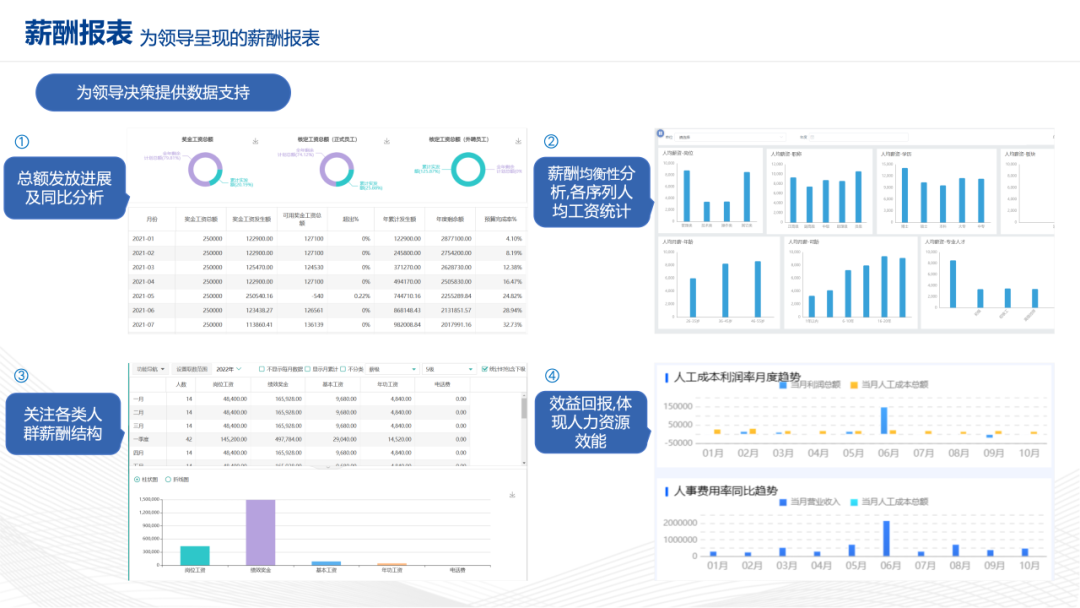Click the tall 06月 bar in 人事费用率 chart
The image size is (1080, 608).
(x=886, y=538)
